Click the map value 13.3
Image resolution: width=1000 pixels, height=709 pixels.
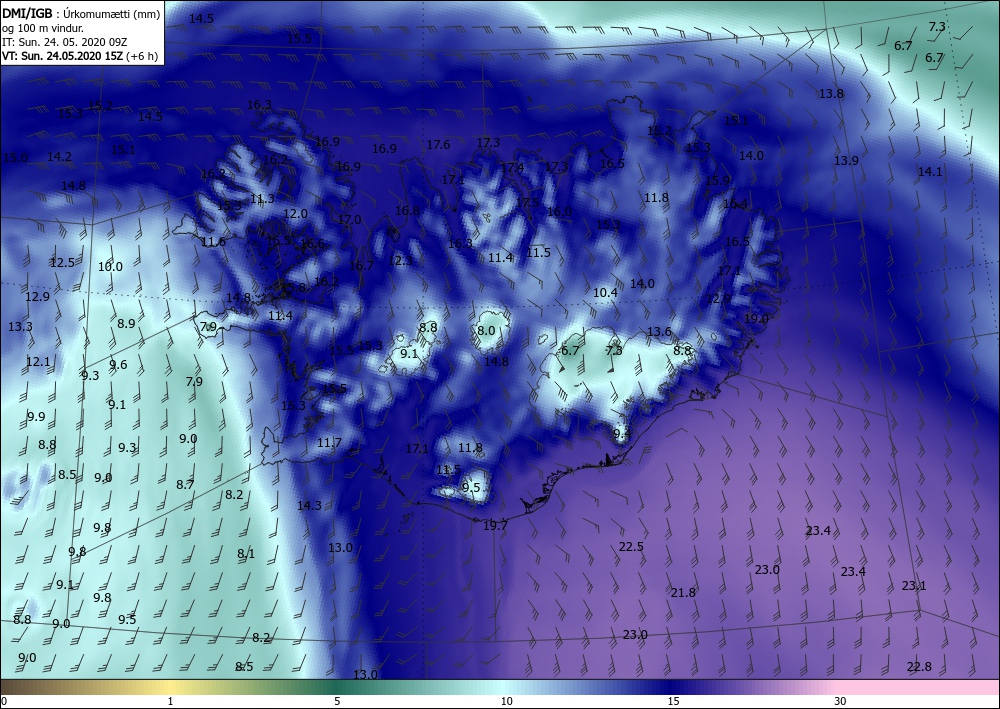click(20, 326)
